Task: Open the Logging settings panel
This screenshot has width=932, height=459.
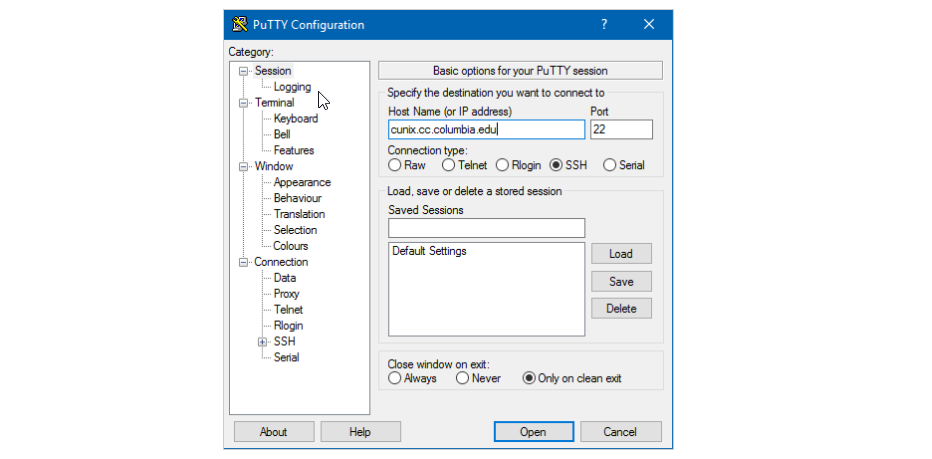Action: (292, 87)
